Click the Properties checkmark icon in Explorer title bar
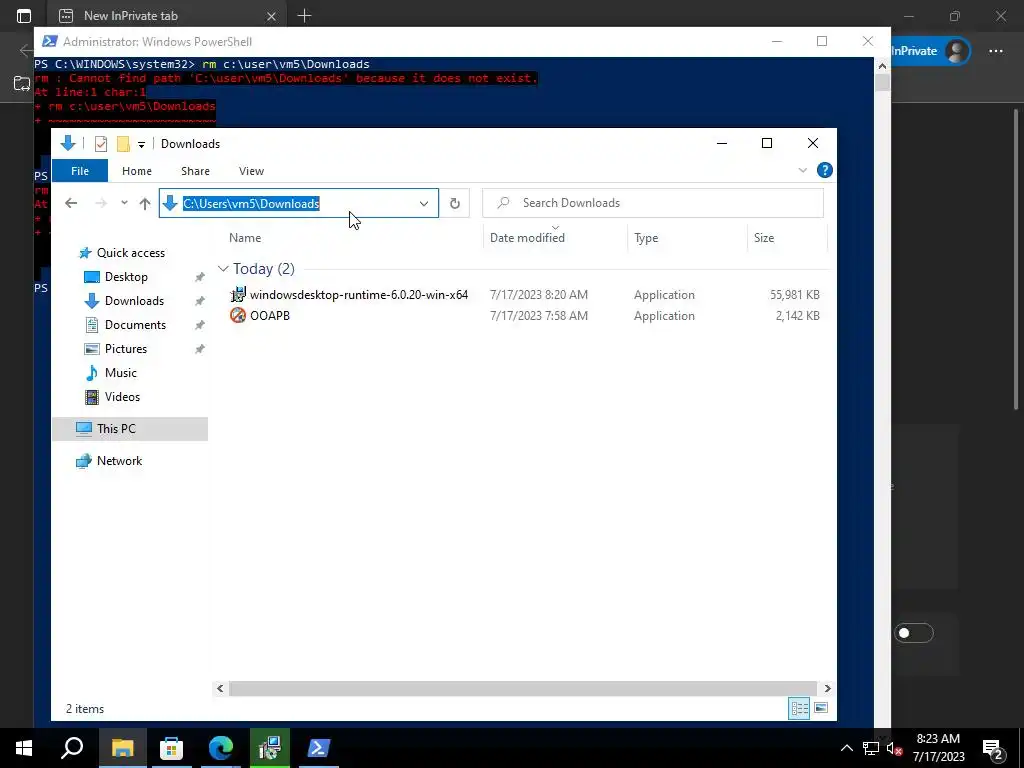1024x768 pixels. (101, 144)
